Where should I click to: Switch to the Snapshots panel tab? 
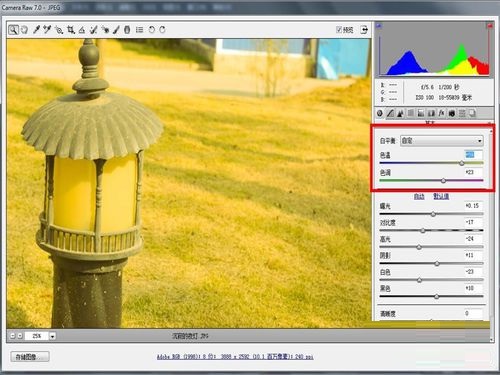point(472,113)
